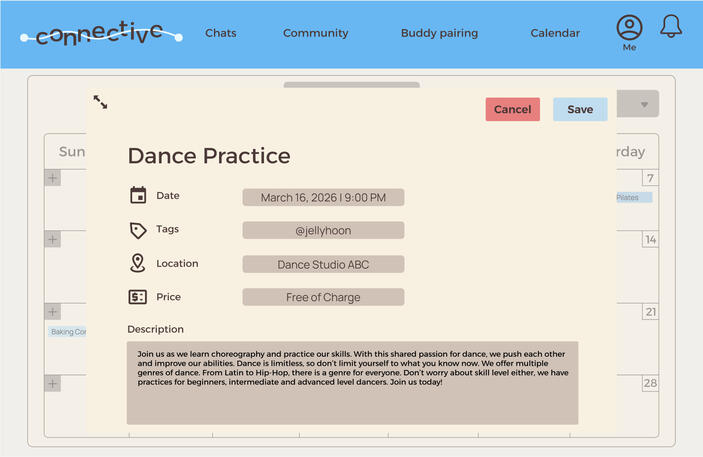Screen dimensions: 703x457
Task: Click the expand arrows icon on the event panel
Action: pyautogui.click(x=100, y=102)
